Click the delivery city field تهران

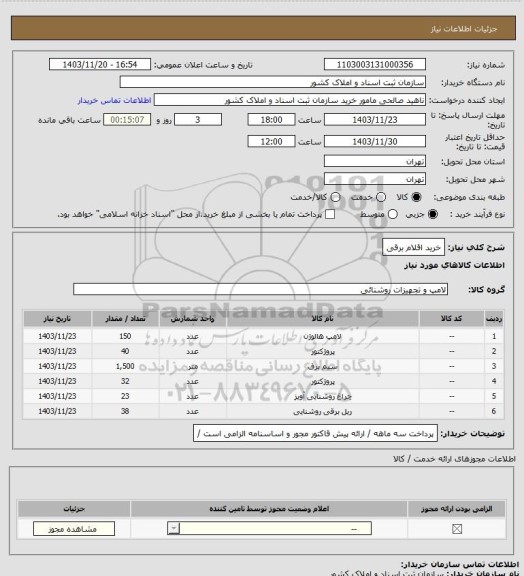click(x=375, y=179)
